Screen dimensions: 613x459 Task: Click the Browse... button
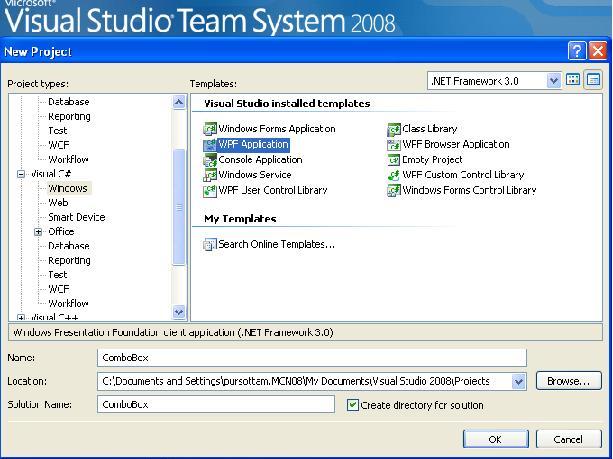[568, 381]
